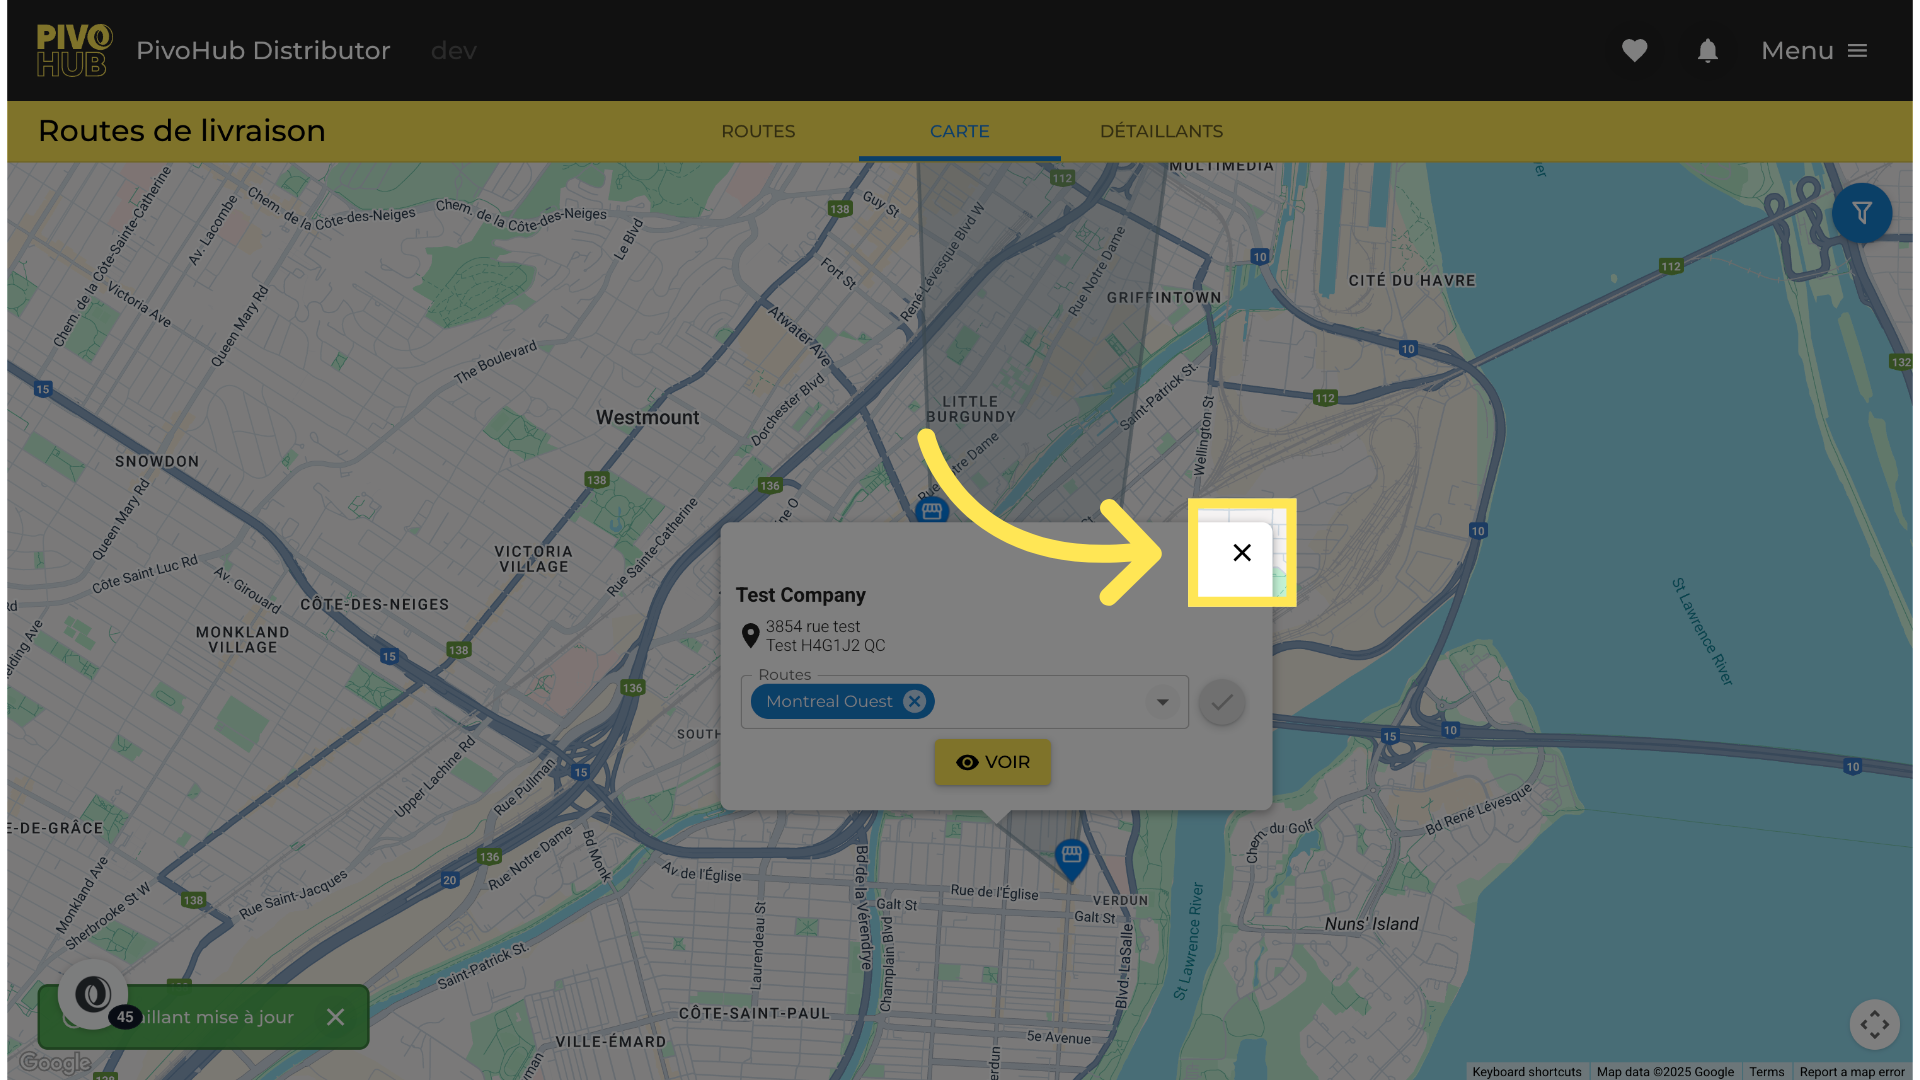The height and width of the screenshot is (1080, 1920).
Task: Remove the Montreal Ouest route chip
Action: 914,702
